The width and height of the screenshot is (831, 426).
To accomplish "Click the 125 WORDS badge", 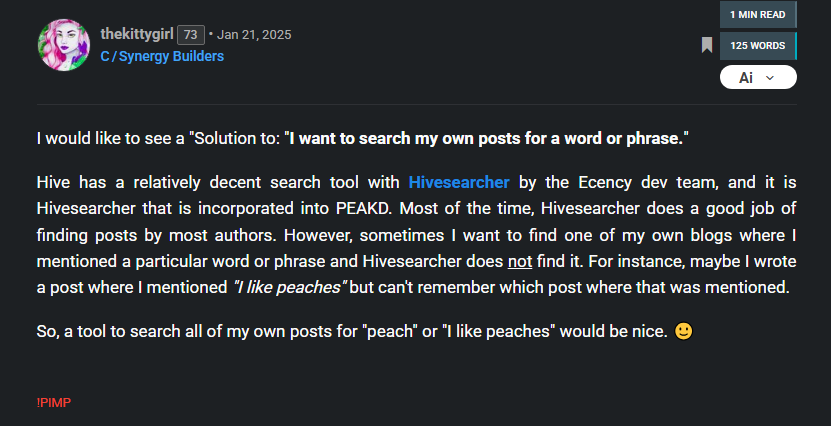I will tap(757, 45).
